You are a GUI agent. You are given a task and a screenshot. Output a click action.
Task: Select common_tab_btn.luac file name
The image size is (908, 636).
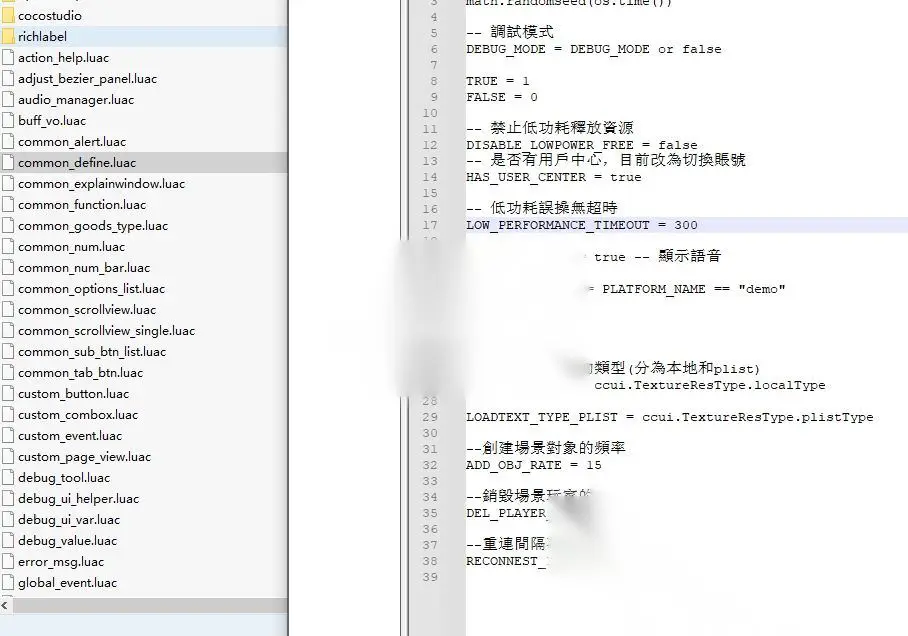[80, 372]
